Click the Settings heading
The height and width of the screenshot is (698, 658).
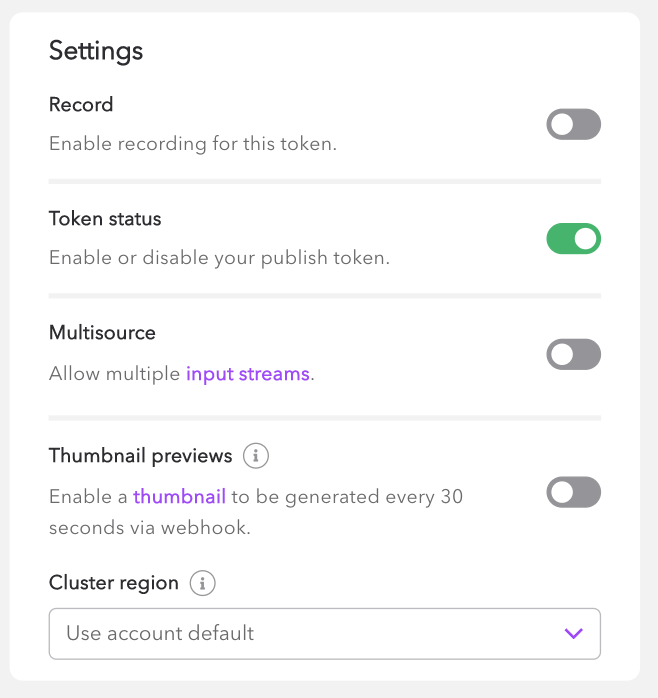click(x=96, y=51)
